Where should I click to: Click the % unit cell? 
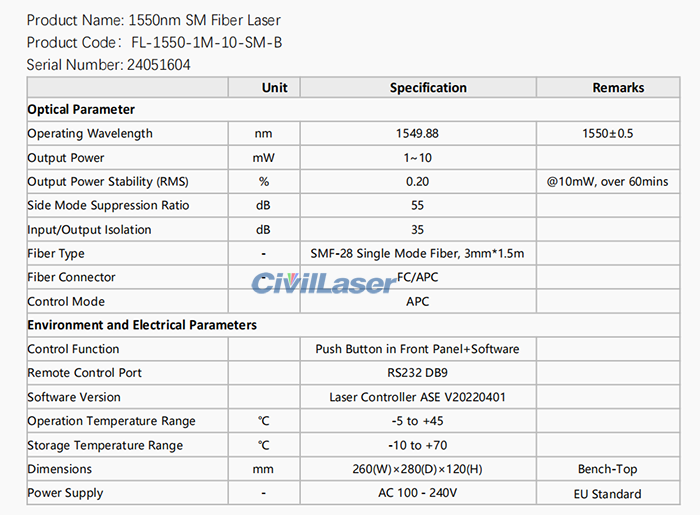[x=263, y=182]
